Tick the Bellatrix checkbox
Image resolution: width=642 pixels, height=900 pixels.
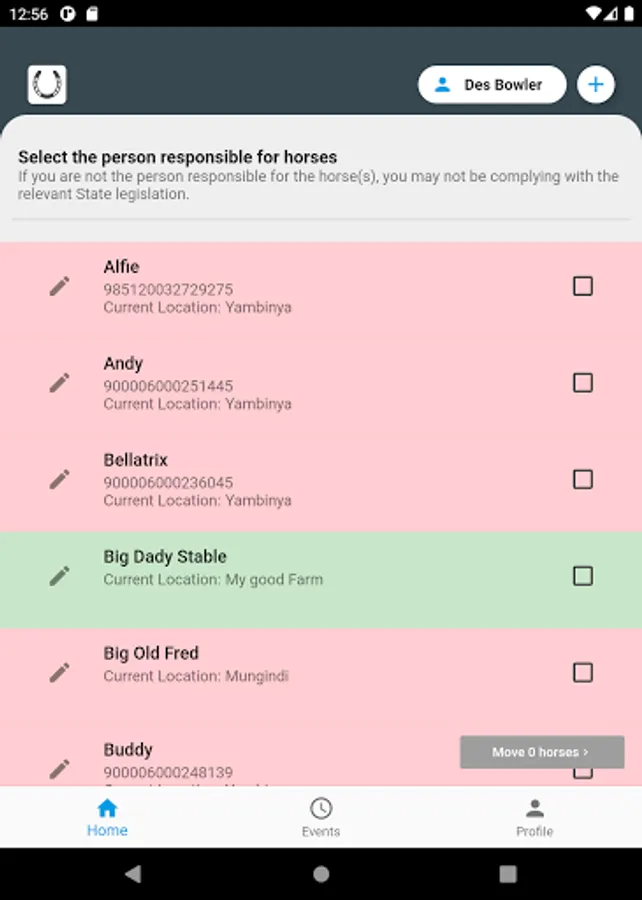tap(583, 480)
